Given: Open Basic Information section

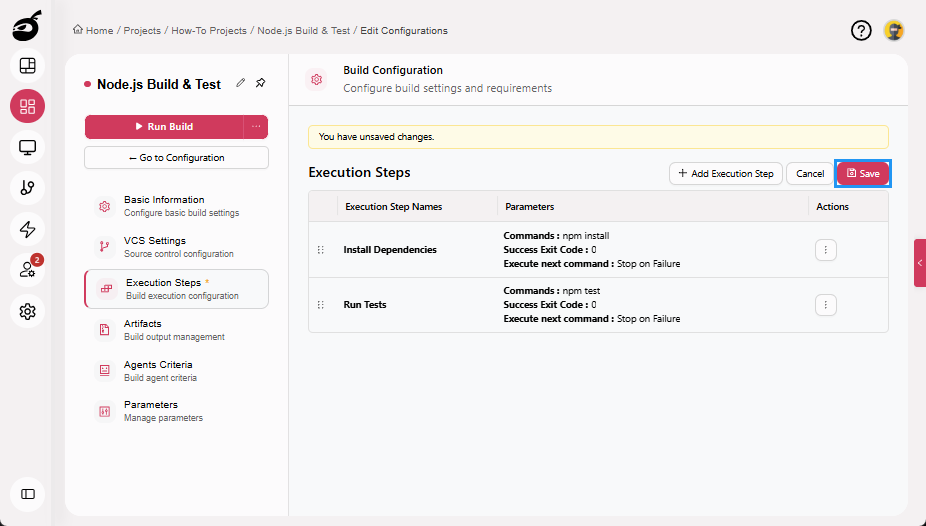Looking at the screenshot, I should coord(177,206).
